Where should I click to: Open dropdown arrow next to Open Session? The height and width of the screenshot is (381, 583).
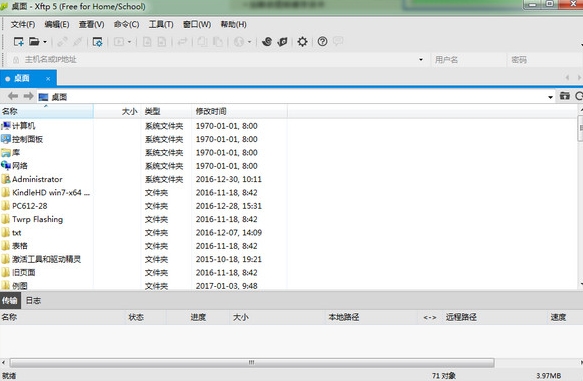[x=45, y=42]
